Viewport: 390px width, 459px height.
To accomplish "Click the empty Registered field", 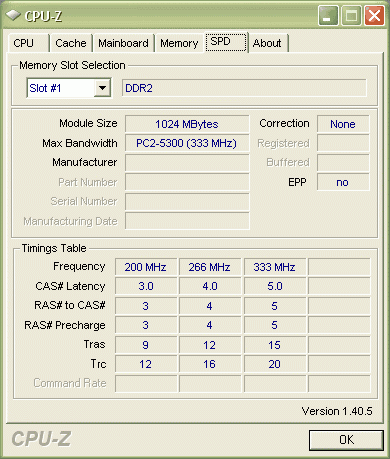I will point(343,143).
